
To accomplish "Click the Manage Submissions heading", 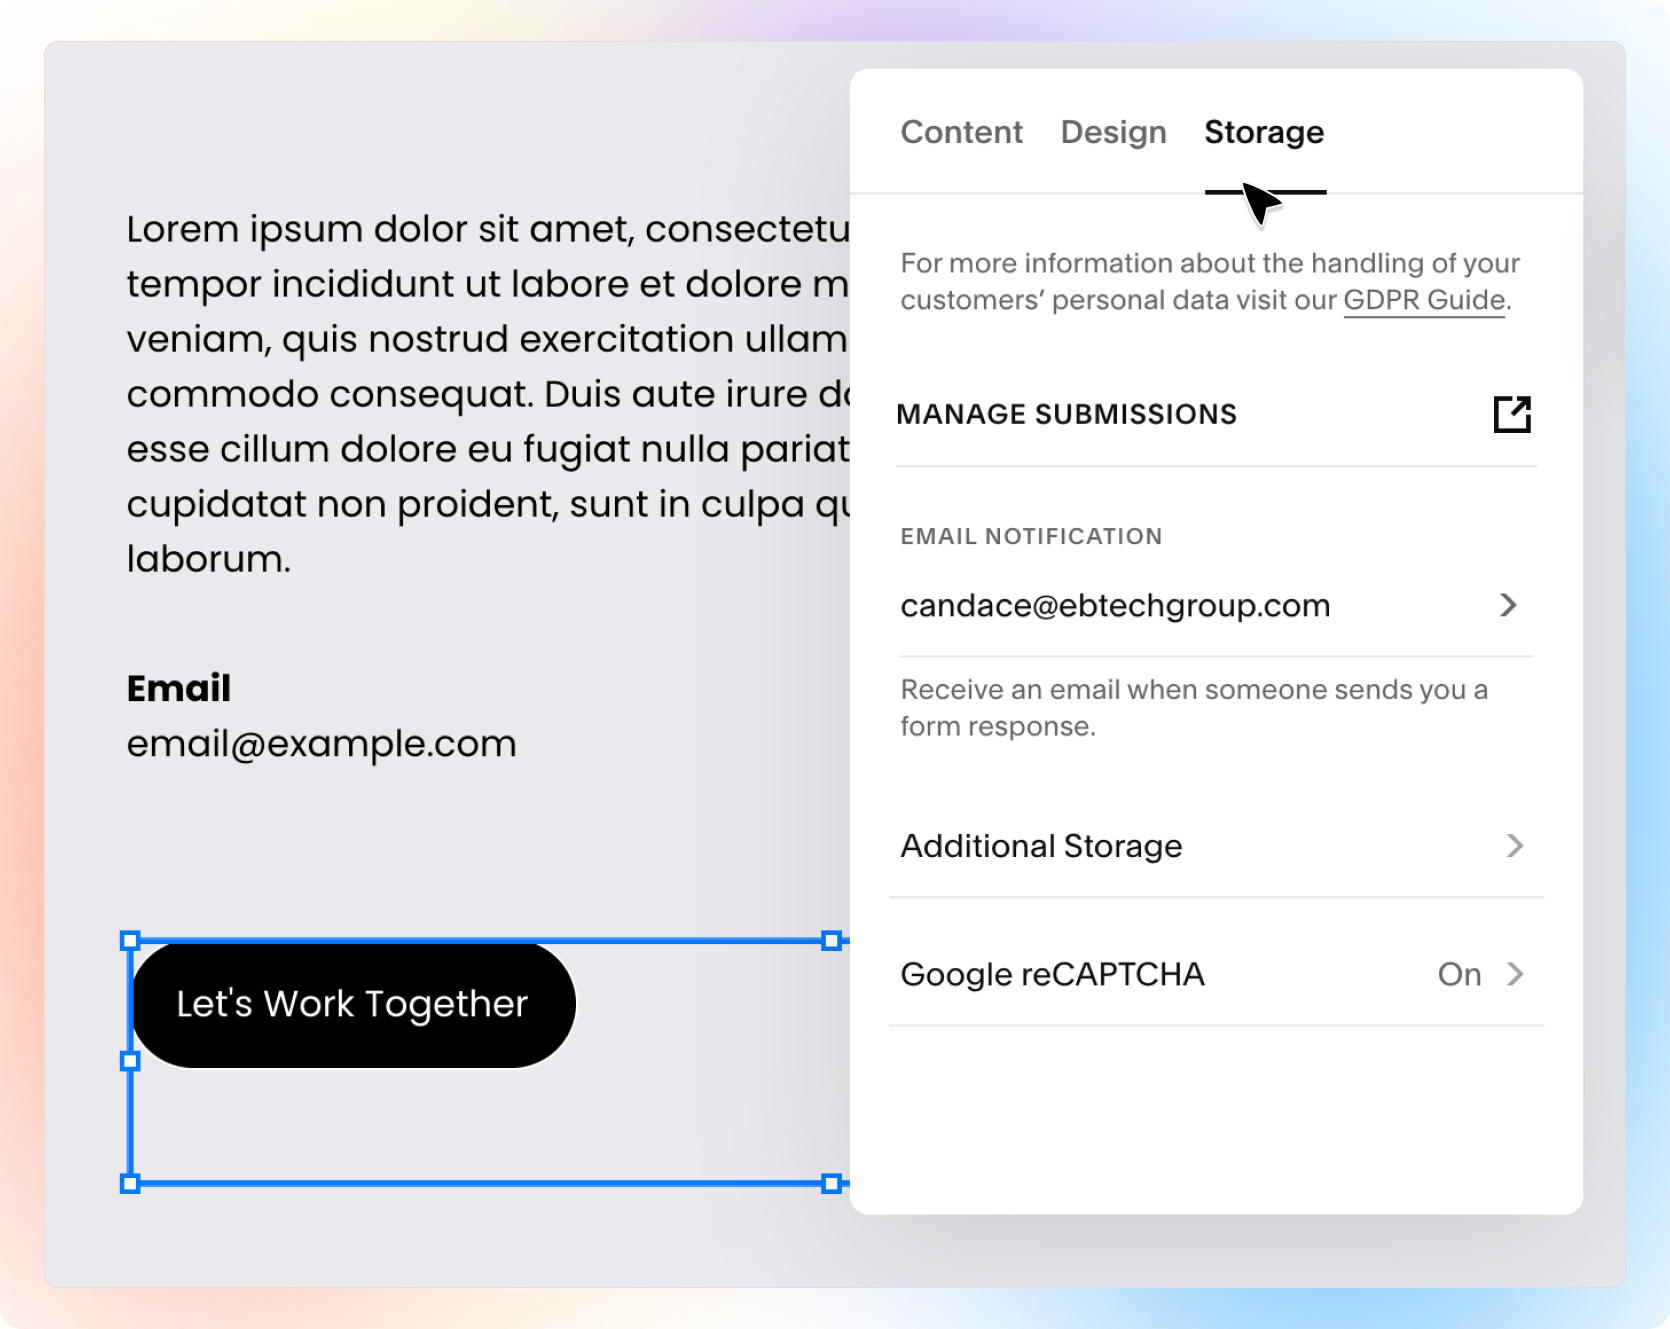I will [1066, 414].
